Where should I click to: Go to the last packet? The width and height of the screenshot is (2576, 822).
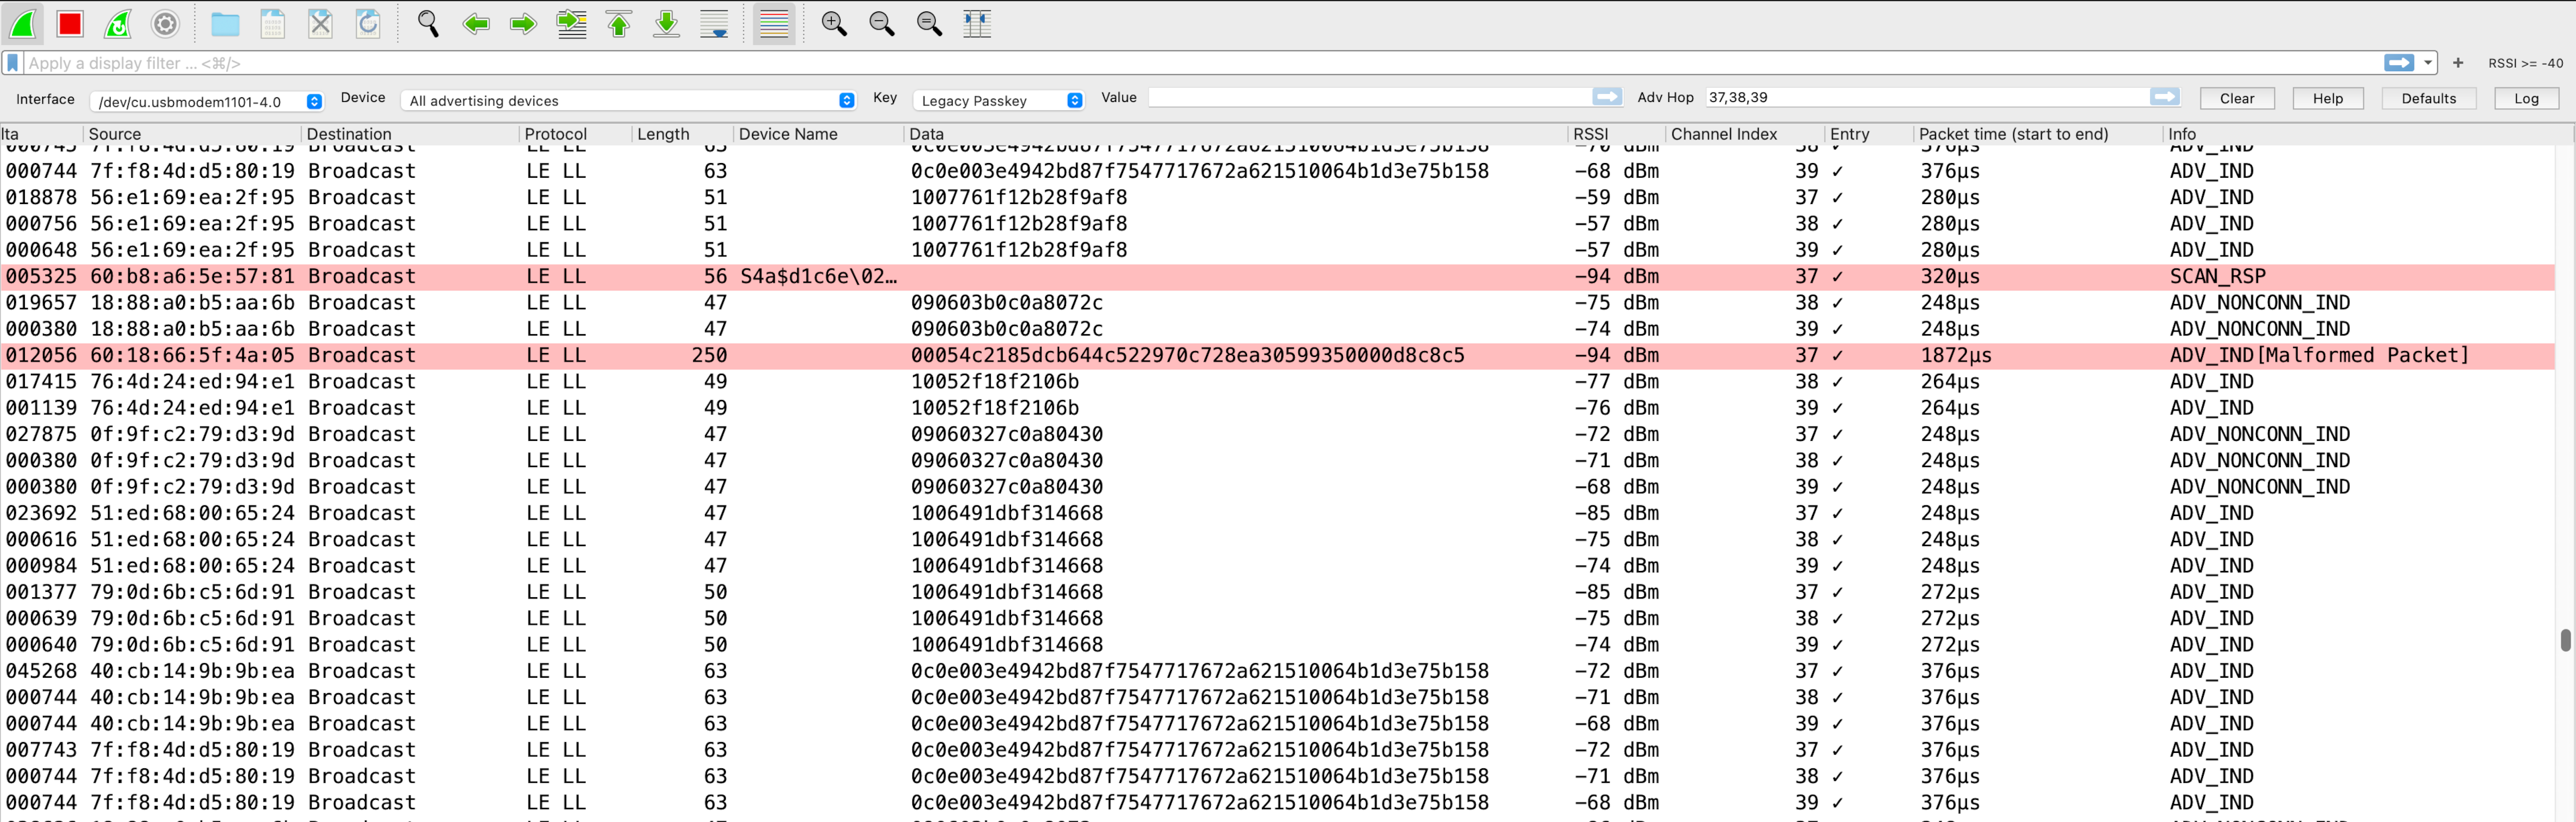[665, 24]
